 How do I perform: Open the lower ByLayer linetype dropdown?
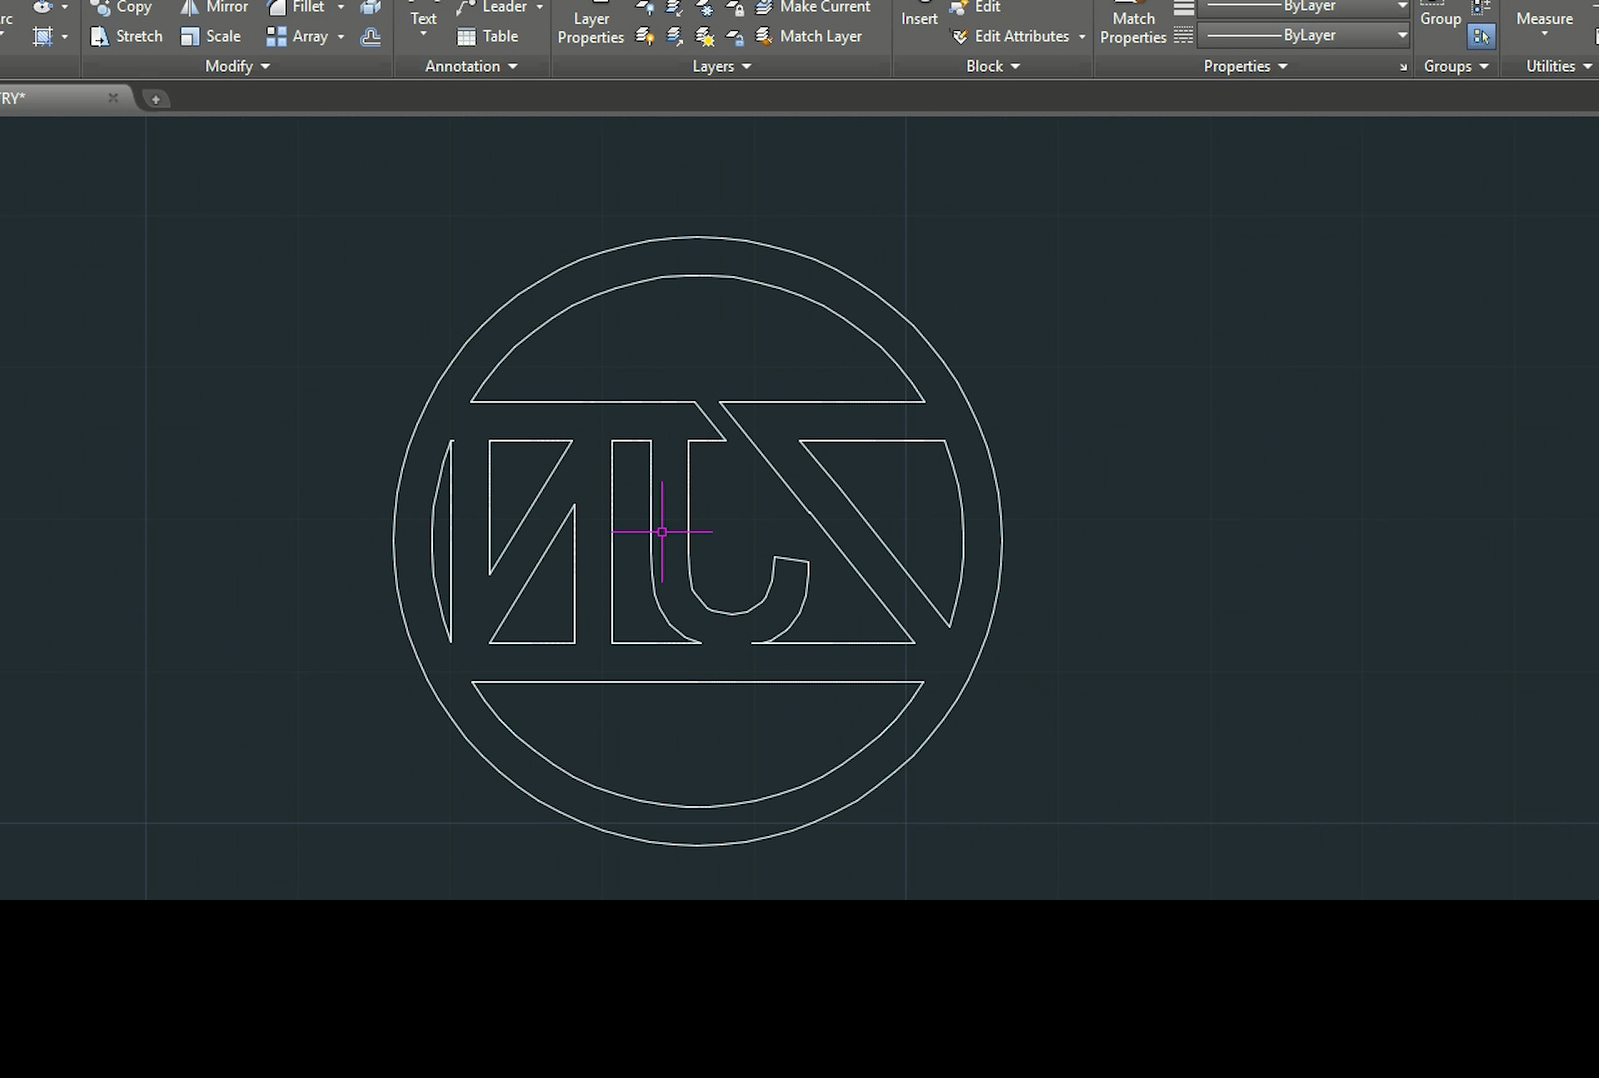[x=1402, y=36]
